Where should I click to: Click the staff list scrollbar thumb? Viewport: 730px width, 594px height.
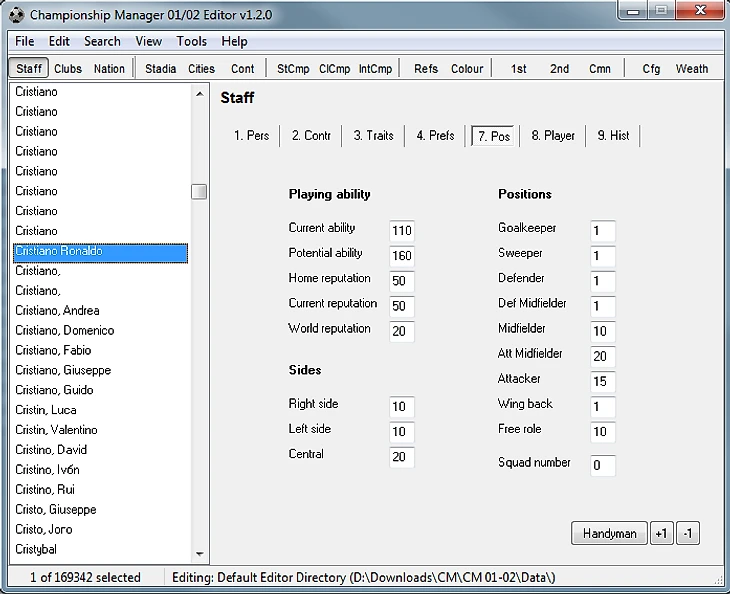tap(199, 191)
